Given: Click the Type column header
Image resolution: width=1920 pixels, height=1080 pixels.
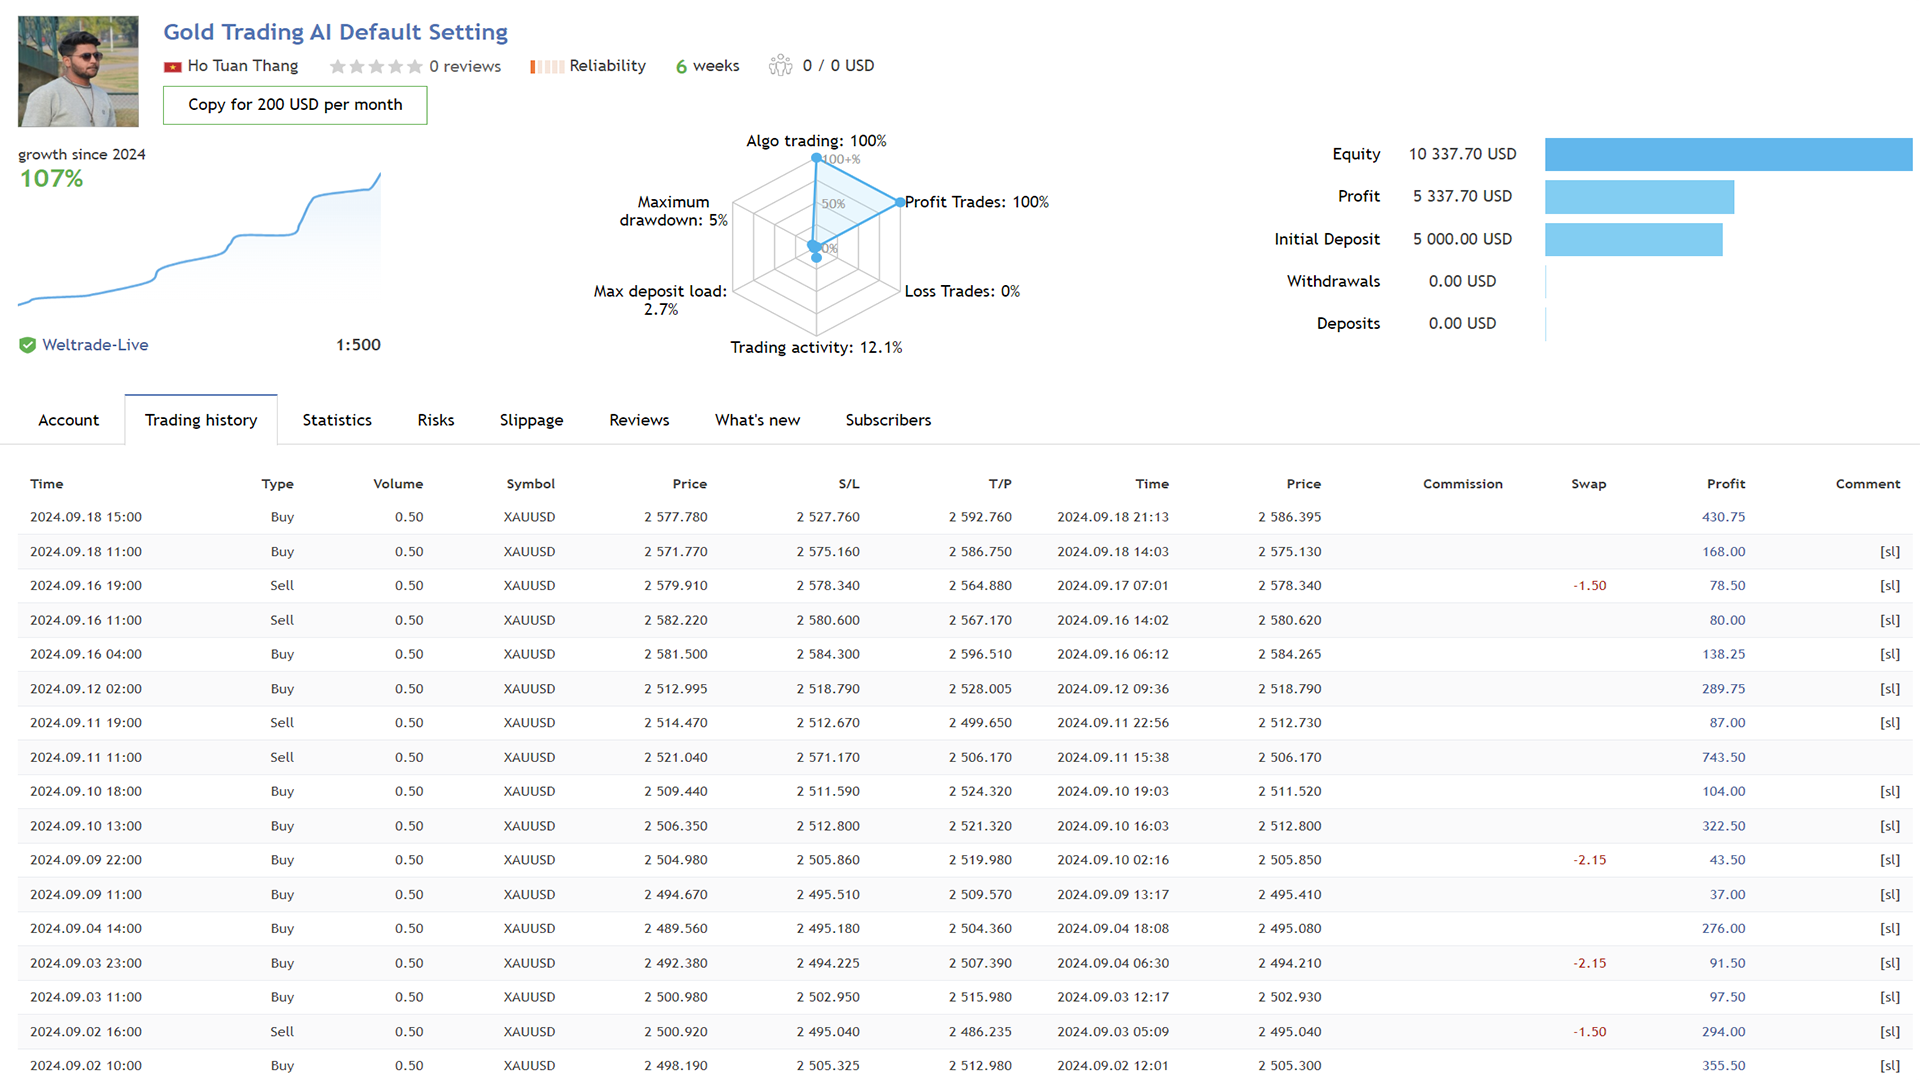Looking at the screenshot, I should pyautogui.click(x=277, y=484).
